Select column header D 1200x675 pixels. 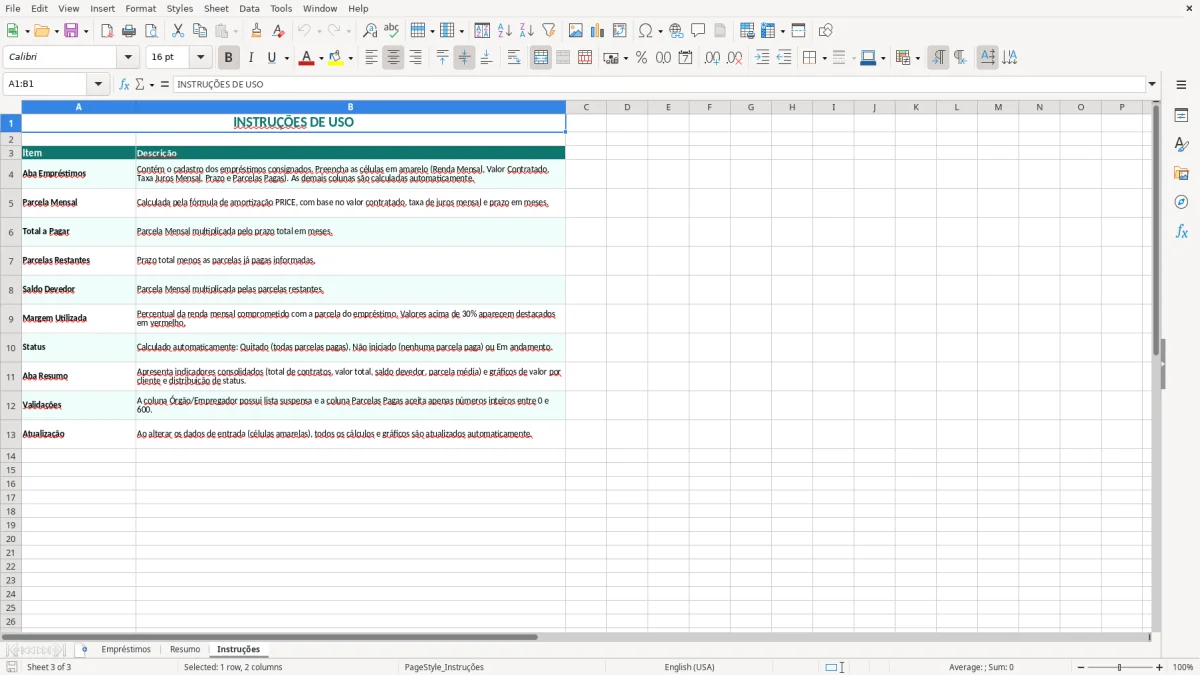[x=627, y=107]
